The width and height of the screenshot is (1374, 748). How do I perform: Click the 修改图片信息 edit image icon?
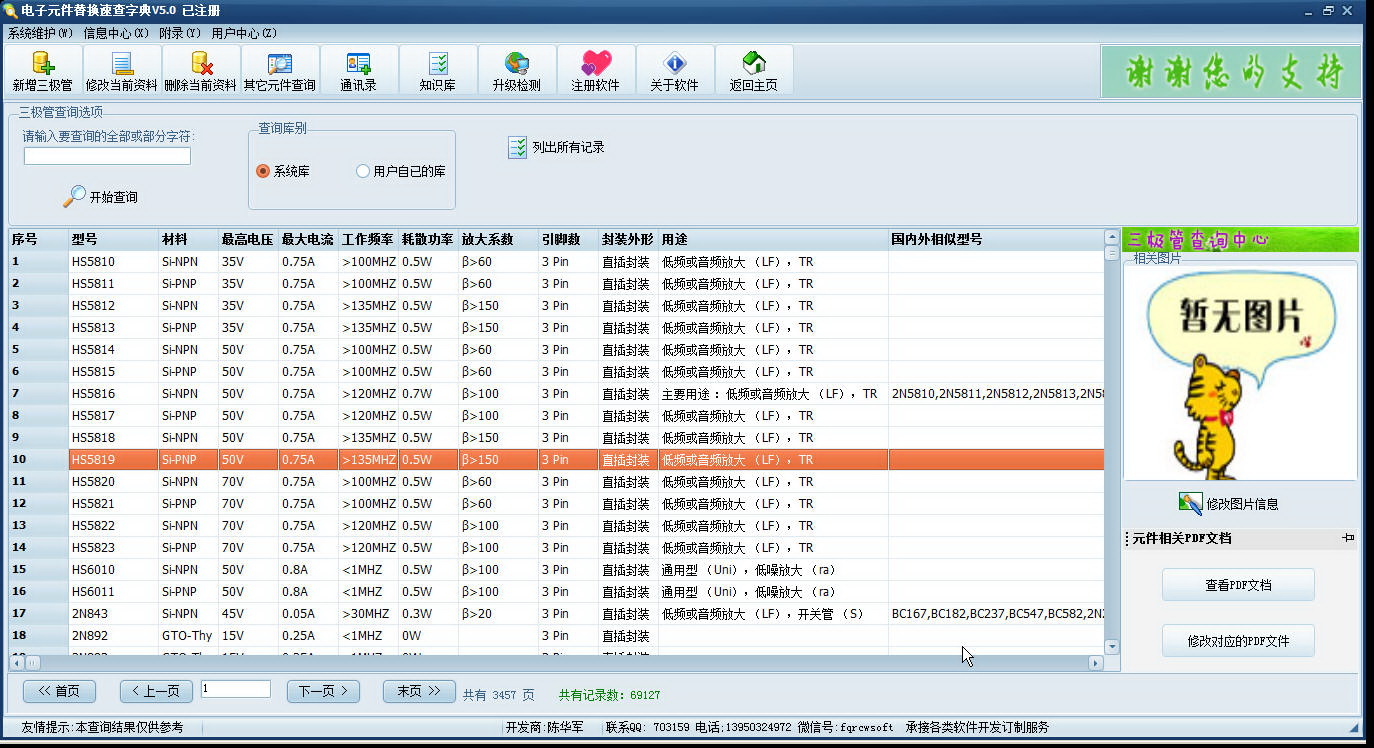pyautogui.click(x=1190, y=504)
